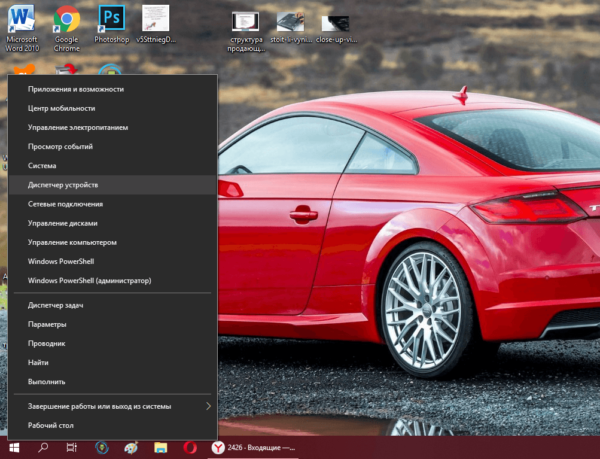Select the v5SttniegD file thumbnail on desktop
Image resolution: width=600 pixels, height=459 pixels.
[156, 24]
